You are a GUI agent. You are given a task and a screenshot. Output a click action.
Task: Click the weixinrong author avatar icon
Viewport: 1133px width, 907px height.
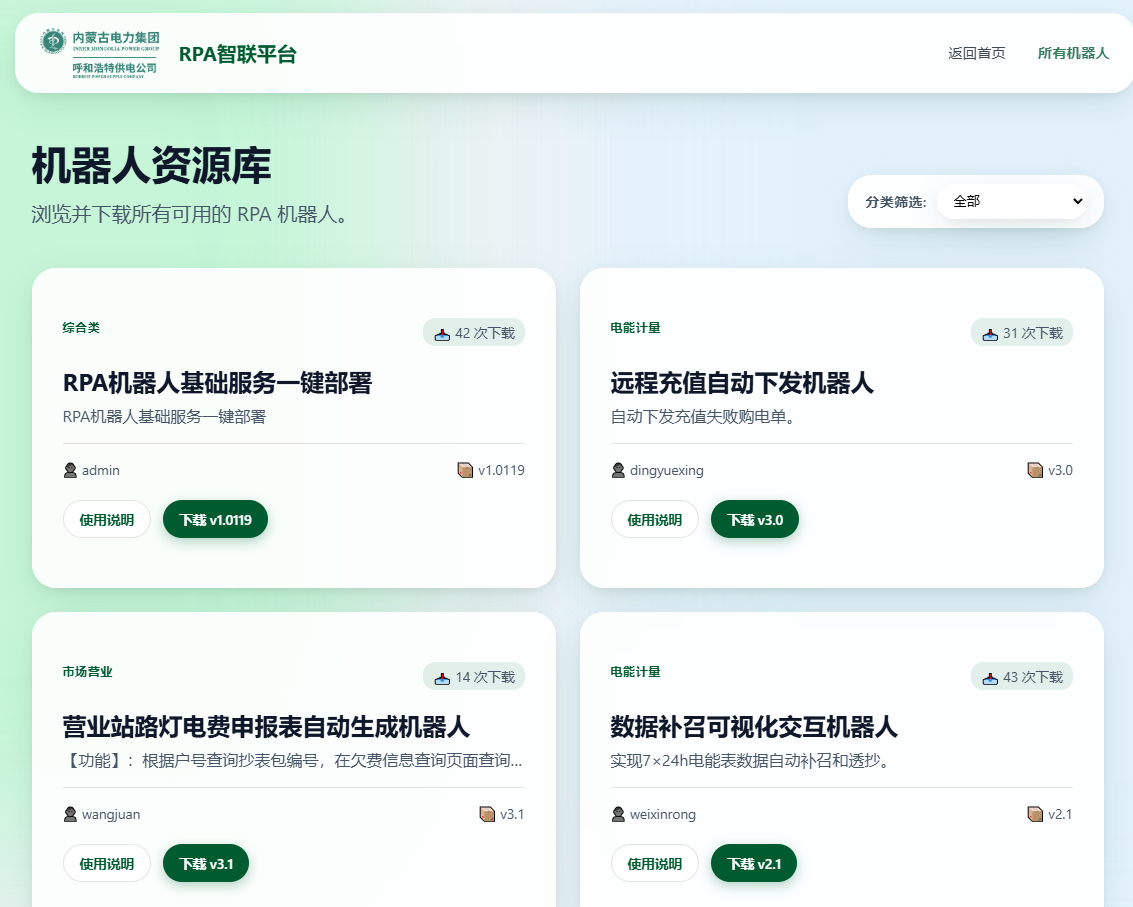[x=618, y=815]
